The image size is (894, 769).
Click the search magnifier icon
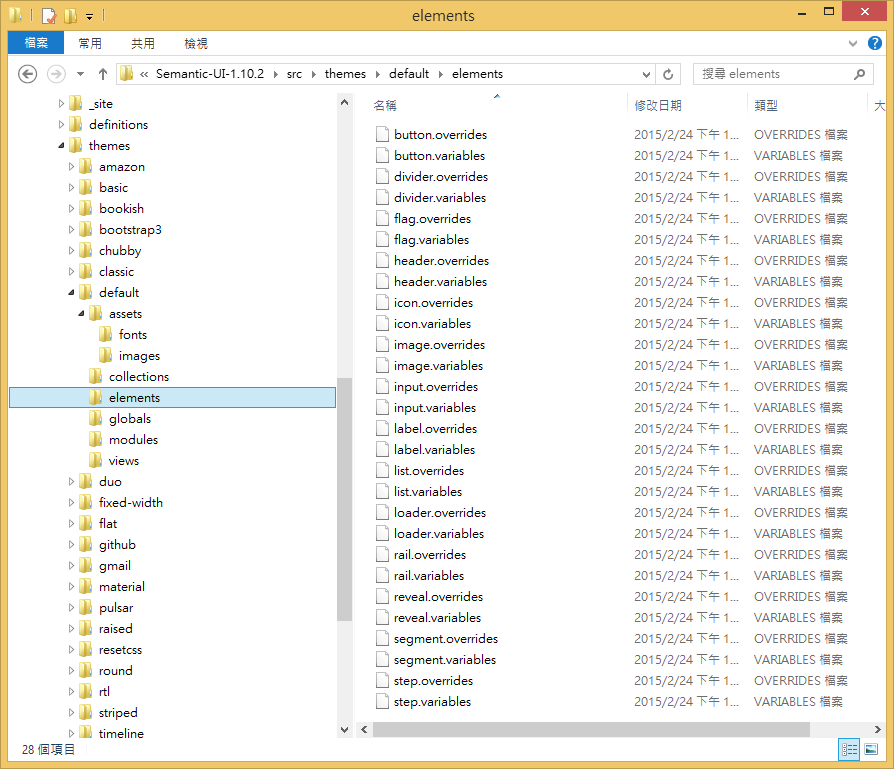[x=860, y=74]
